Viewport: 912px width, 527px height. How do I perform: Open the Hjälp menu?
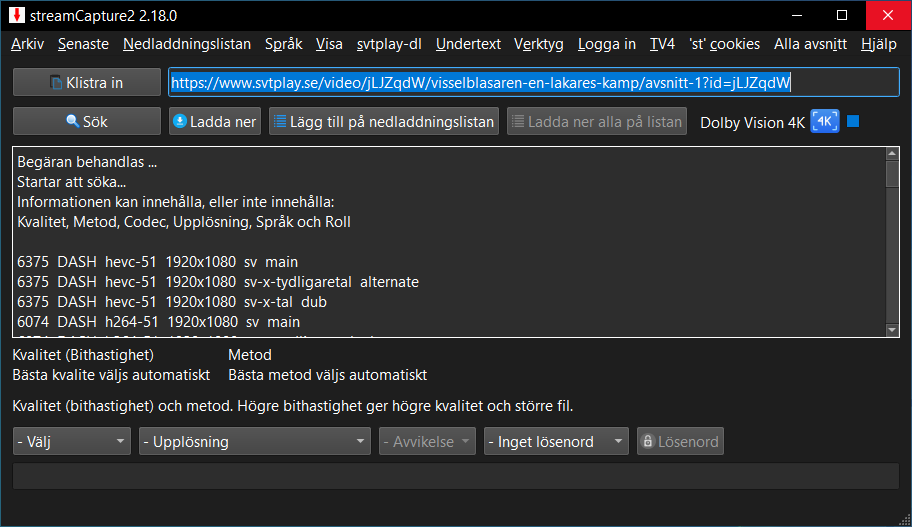(879, 44)
